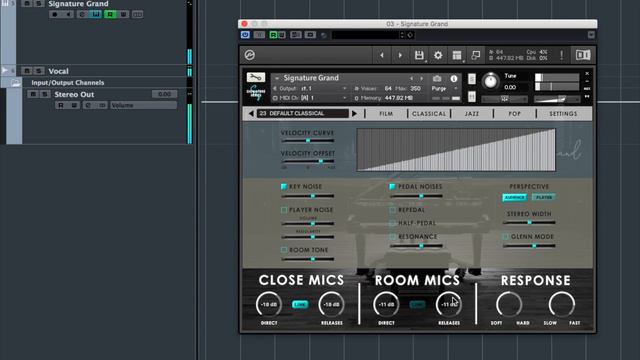Click the VELOCITY CURVE slider handle
This screenshot has height=360, width=640.
308,141
